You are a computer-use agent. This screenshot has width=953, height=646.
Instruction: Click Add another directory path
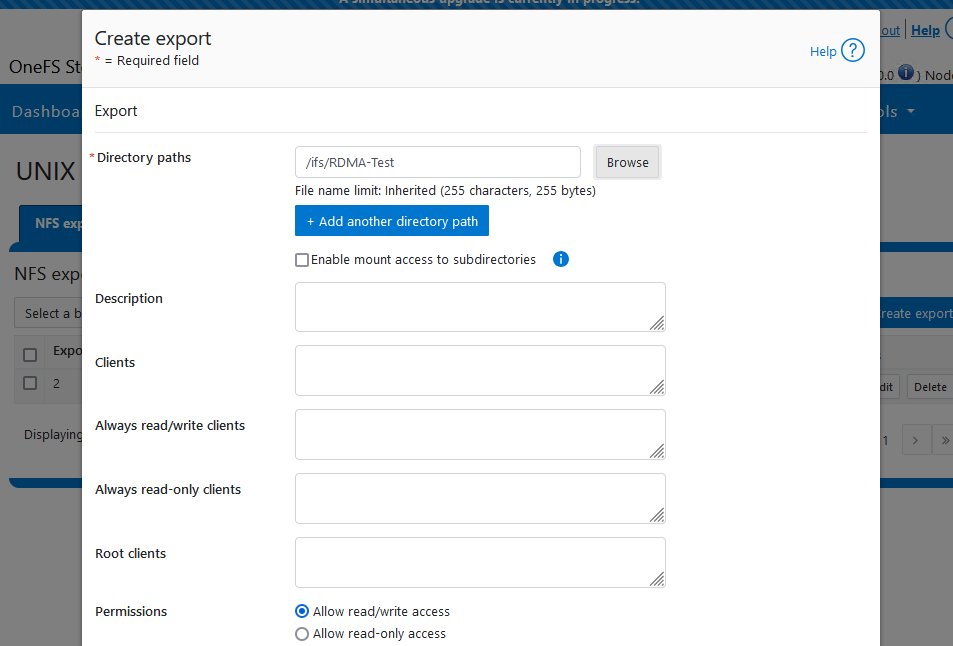tap(391, 221)
